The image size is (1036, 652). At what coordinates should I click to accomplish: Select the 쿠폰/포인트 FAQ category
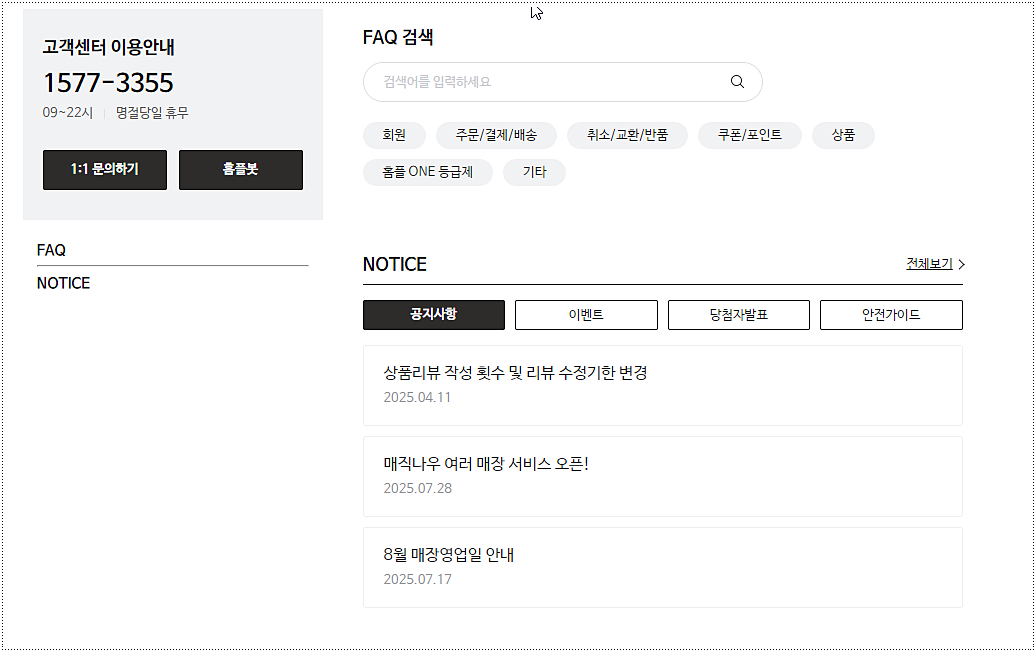point(749,135)
